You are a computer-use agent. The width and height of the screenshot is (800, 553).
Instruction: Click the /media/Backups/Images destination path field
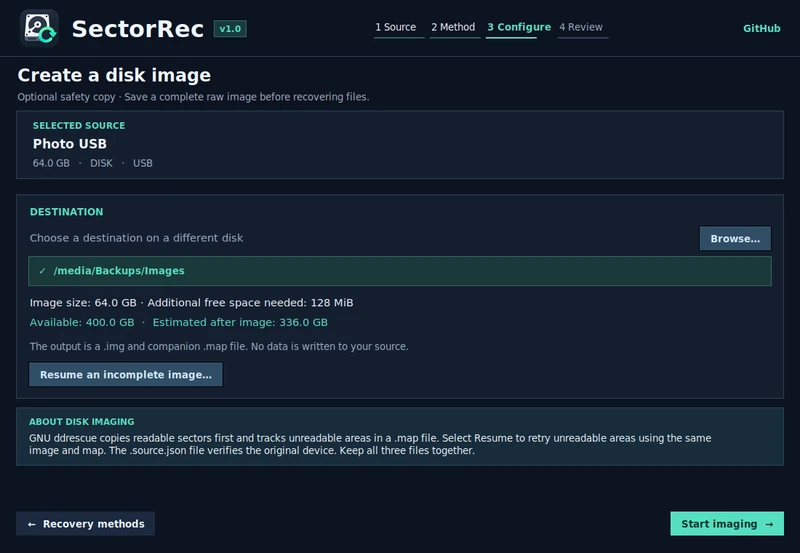tap(399, 271)
